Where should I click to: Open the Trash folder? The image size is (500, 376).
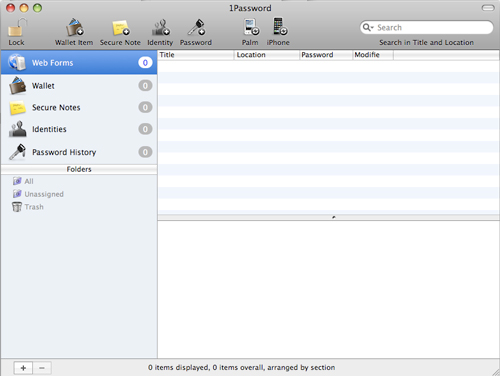coord(28,207)
